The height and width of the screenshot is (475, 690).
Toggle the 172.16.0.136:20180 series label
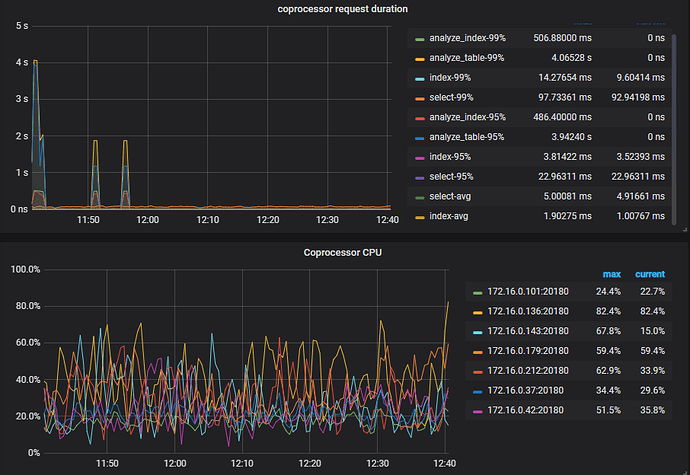pos(528,311)
